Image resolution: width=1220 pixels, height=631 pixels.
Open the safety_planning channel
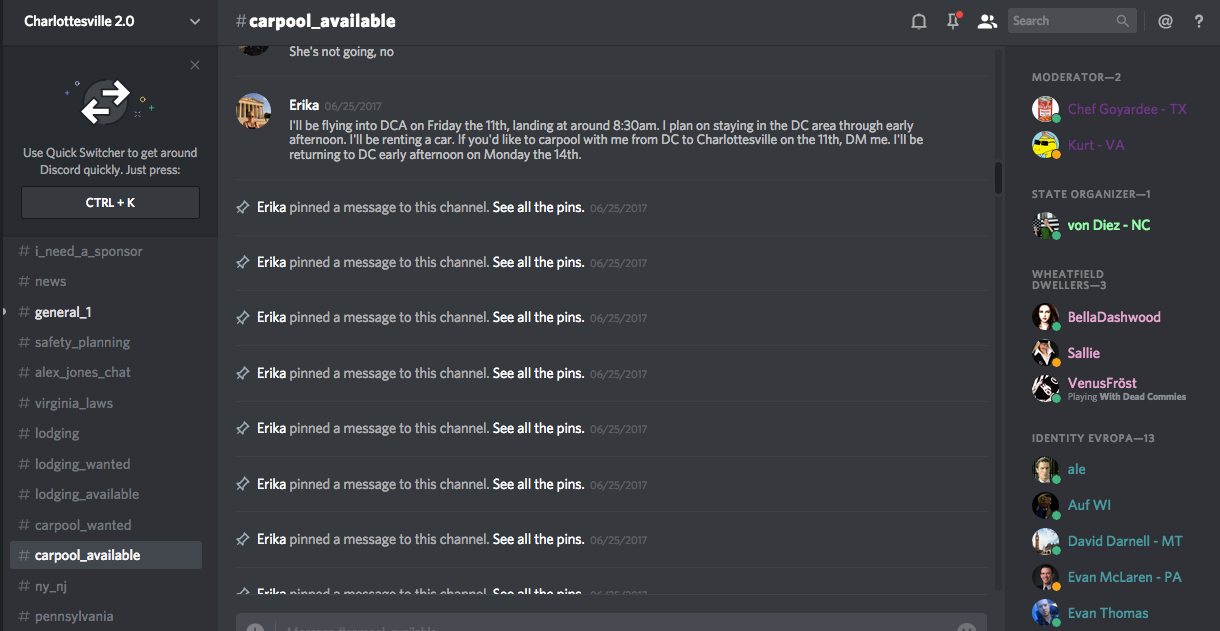[82, 342]
